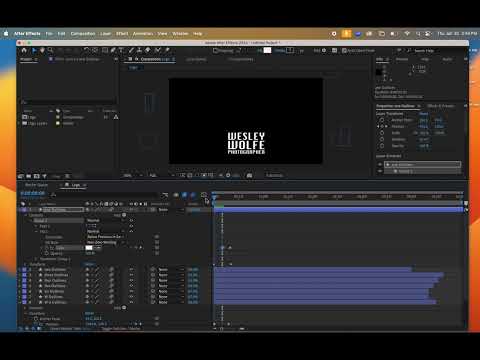Expand layer 2 twirl arrow in timeline
This screenshot has height=360, width=480.
(x=19, y=269)
